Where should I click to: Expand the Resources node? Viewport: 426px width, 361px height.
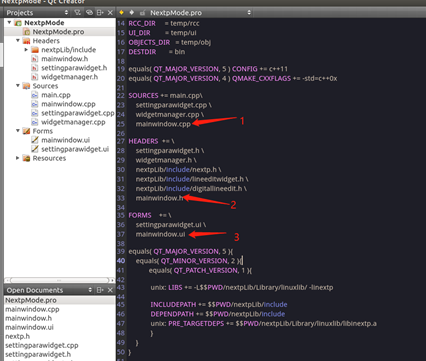[x=18, y=158]
